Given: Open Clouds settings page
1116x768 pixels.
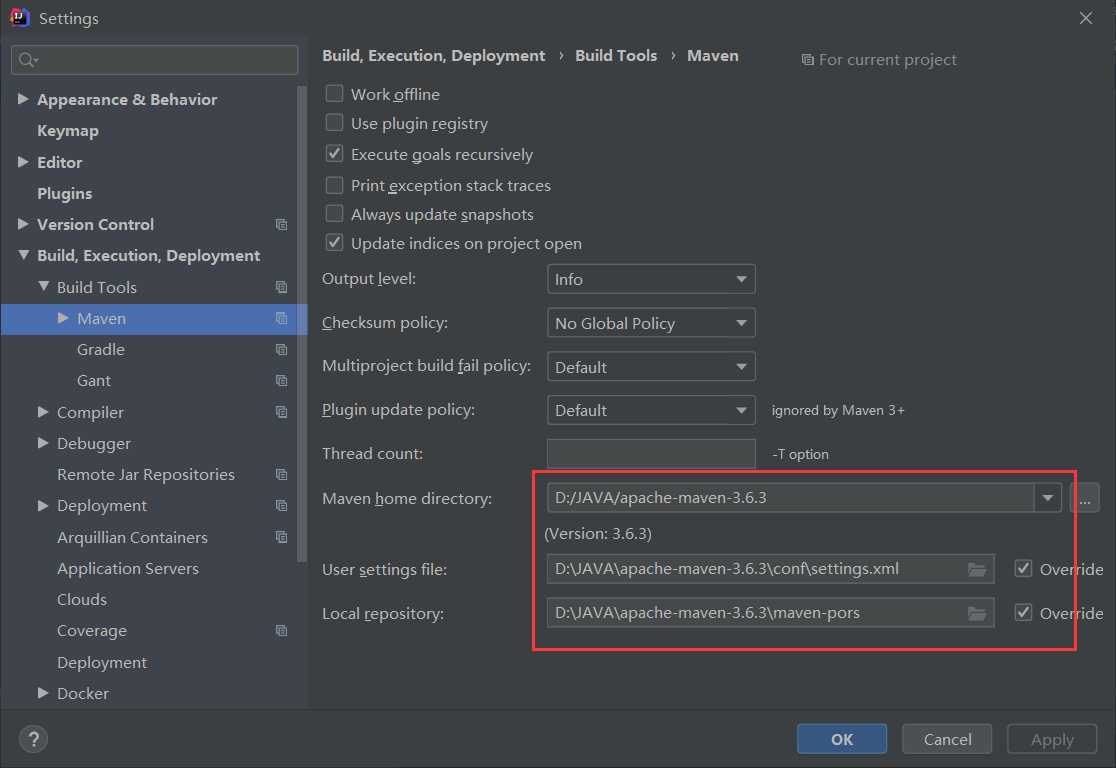Looking at the screenshot, I should pos(82,600).
